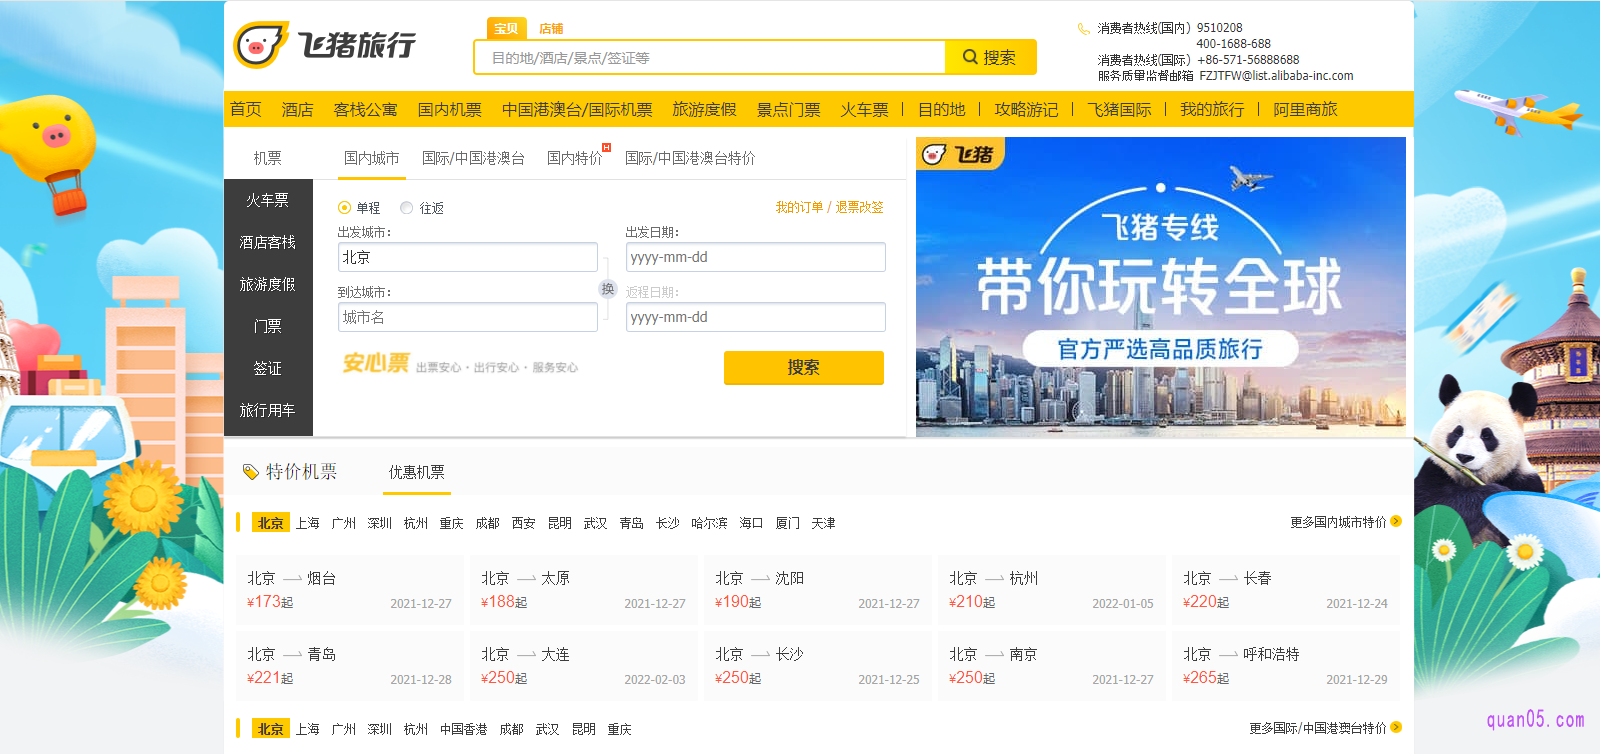Open the 北京 to 杭州 ¥210 fare
Image resolution: width=1600 pixels, height=754 pixels.
(x=1052, y=590)
